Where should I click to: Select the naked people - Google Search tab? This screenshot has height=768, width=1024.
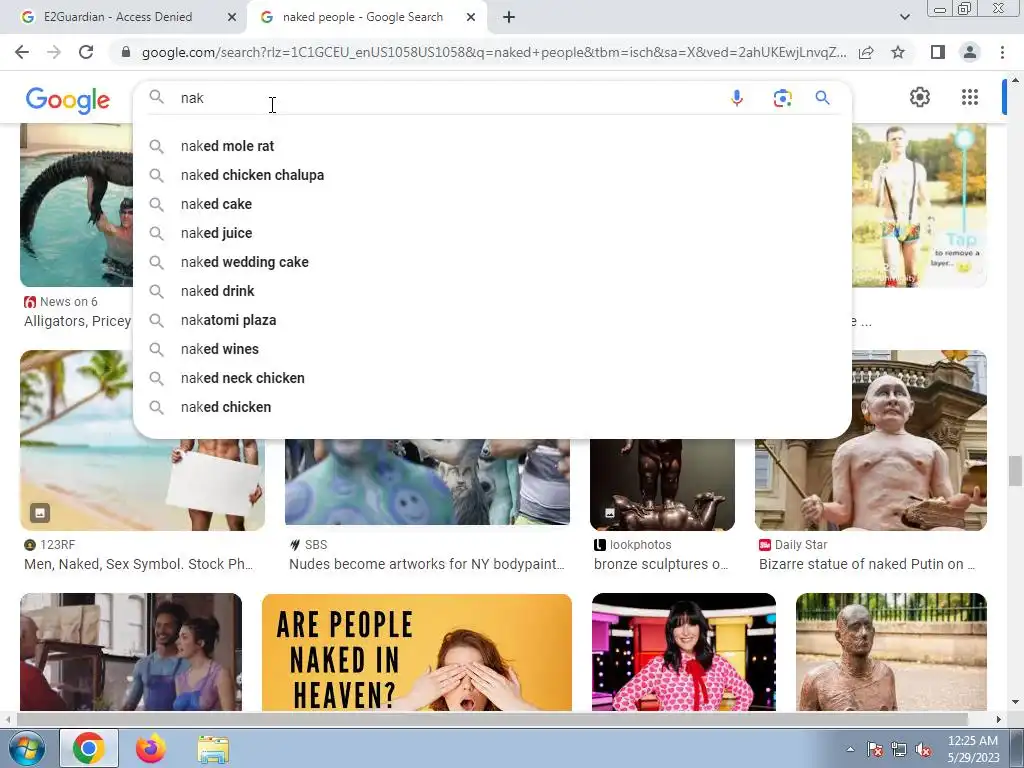click(x=362, y=17)
